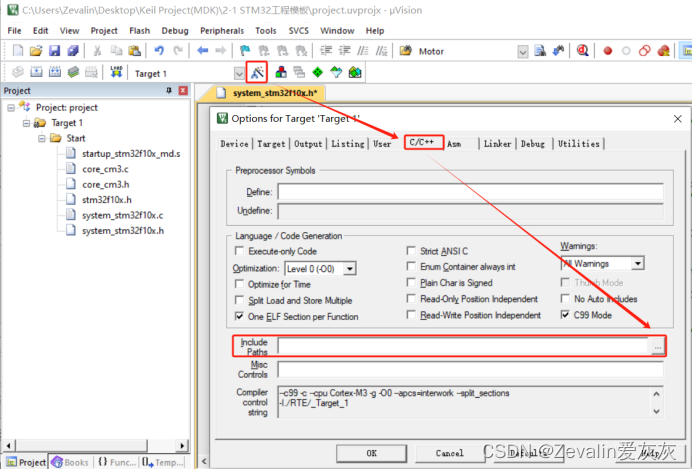Click the OK button

(x=372, y=453)
